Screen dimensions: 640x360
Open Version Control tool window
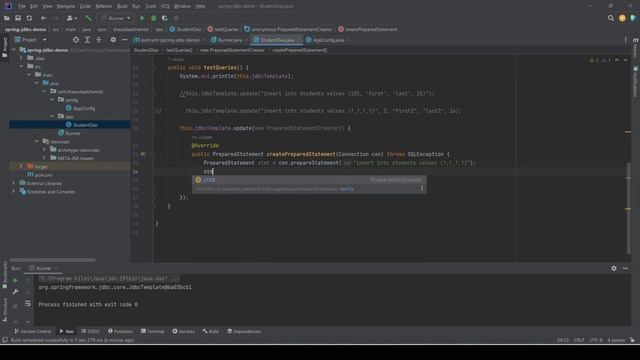click(33, 331)
